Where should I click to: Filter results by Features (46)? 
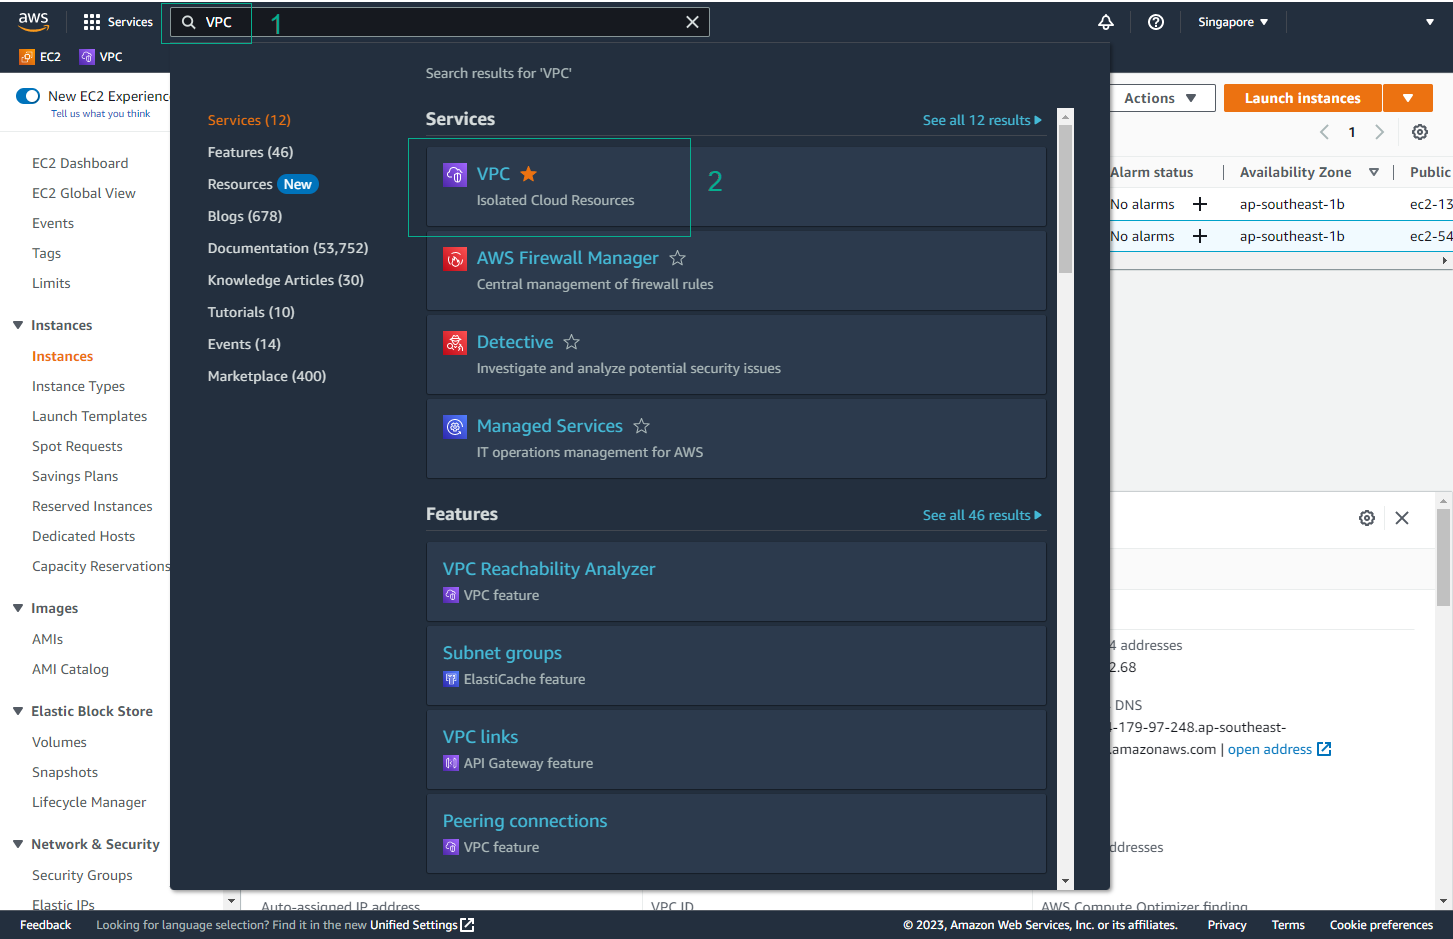point(250,152)
